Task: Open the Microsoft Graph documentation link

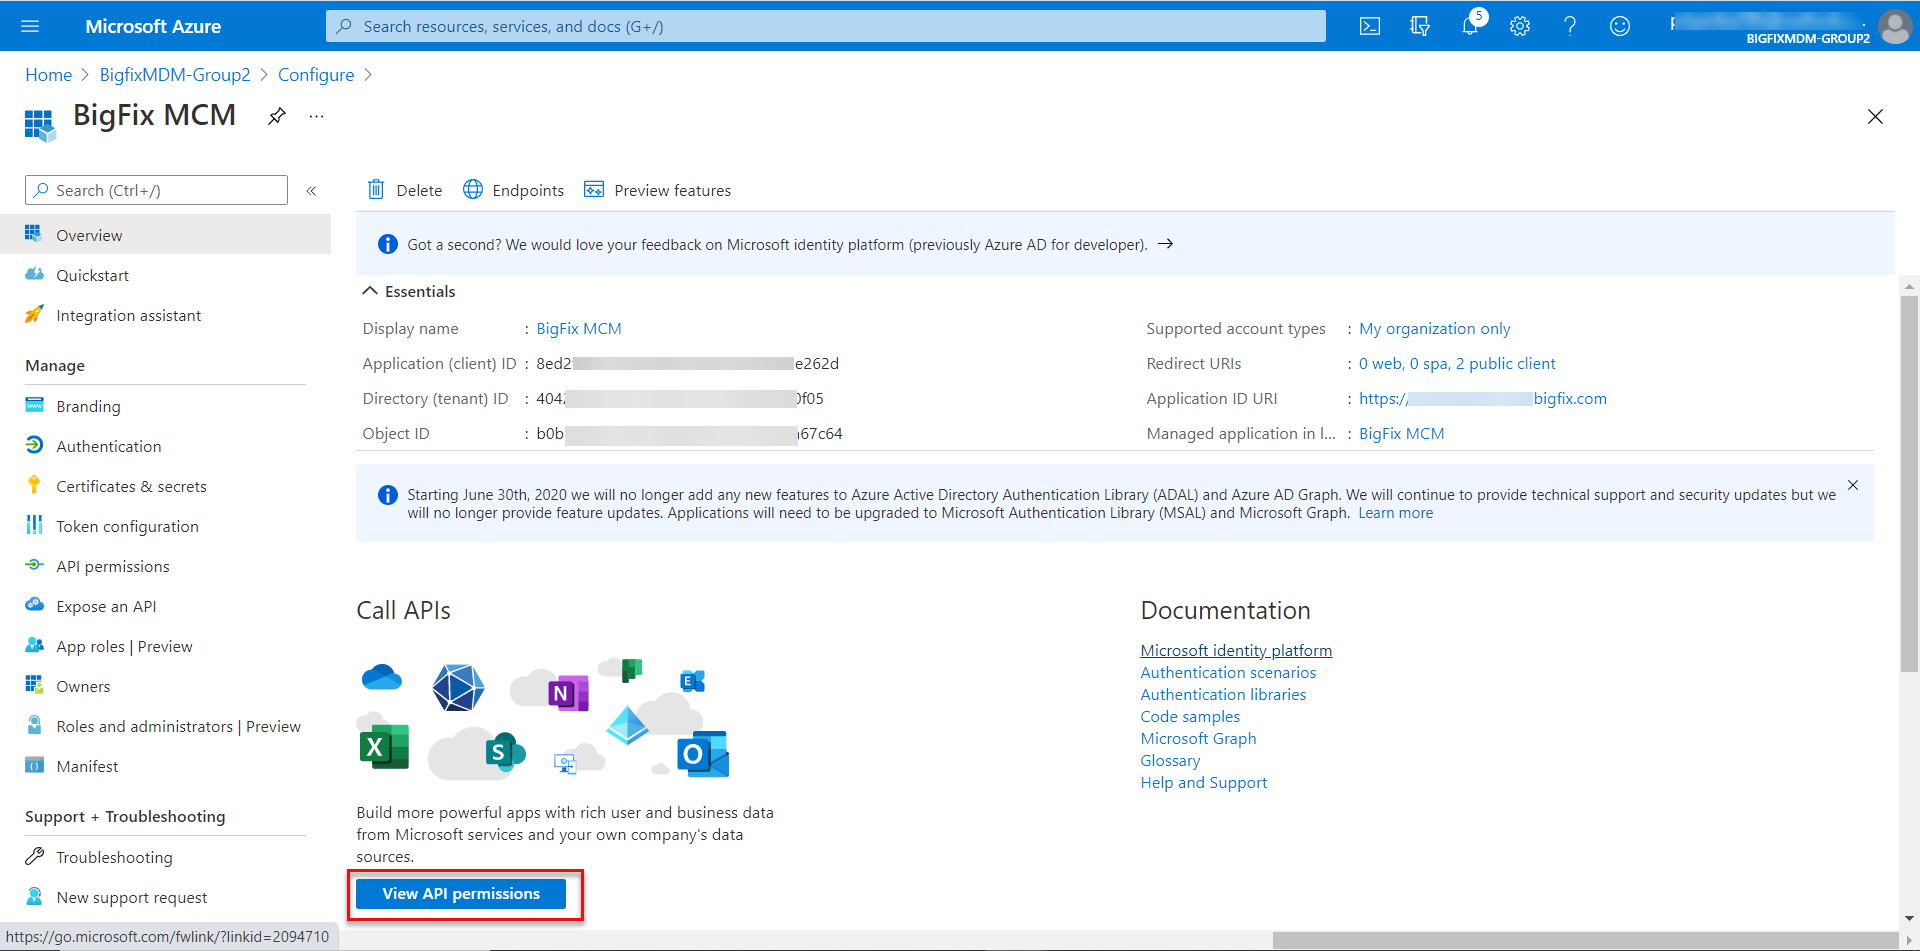Action: click(1198, 738)
